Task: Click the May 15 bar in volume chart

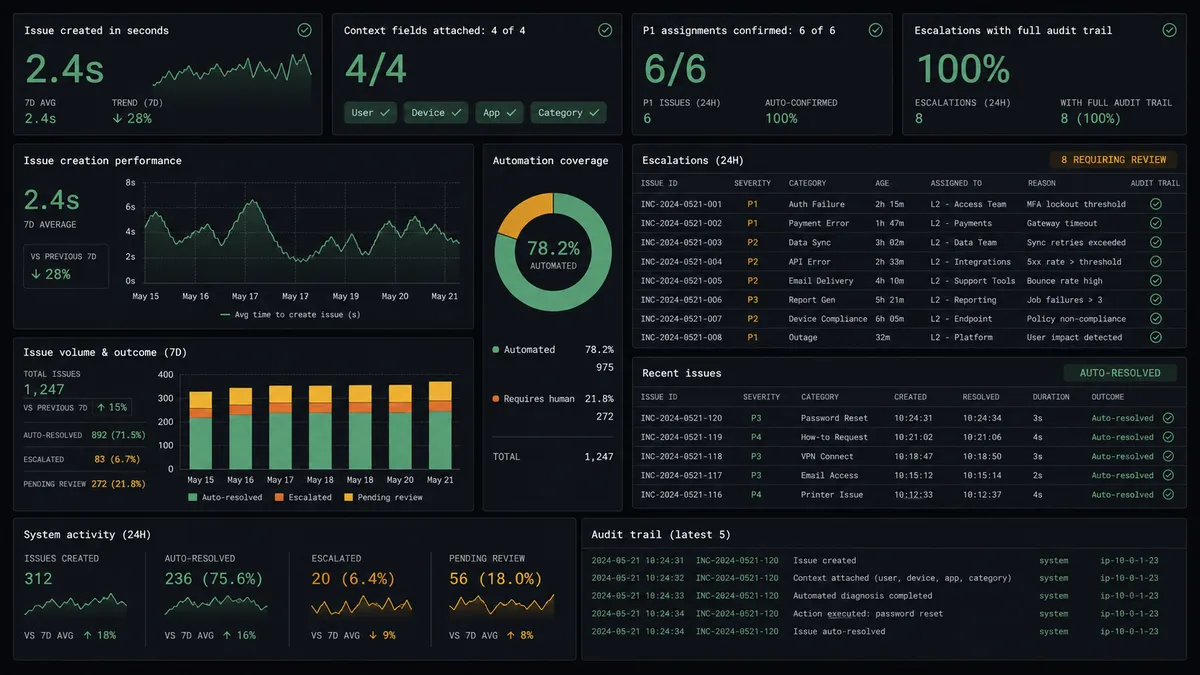Action: coord(201,431)
